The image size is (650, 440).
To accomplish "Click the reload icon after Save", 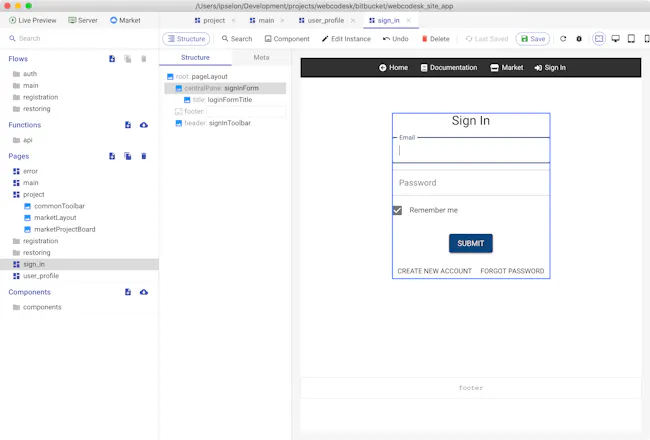I will tap(563, 39).
